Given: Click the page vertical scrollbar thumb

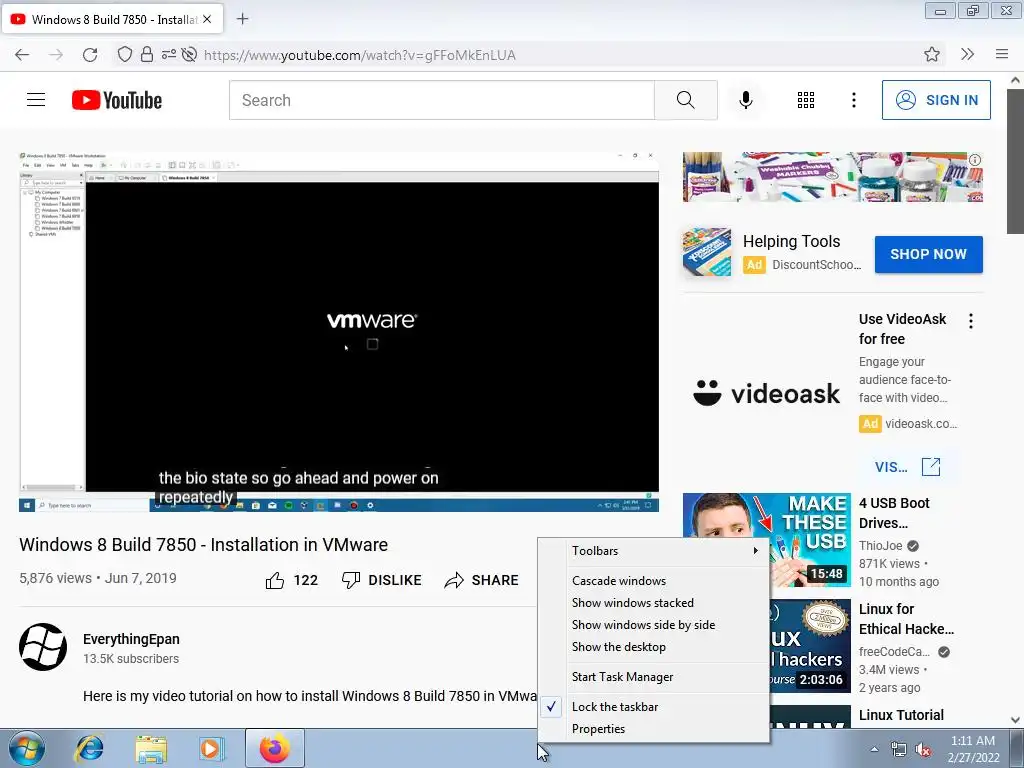Looking at the screenshot, I should tap(1015, 161).
